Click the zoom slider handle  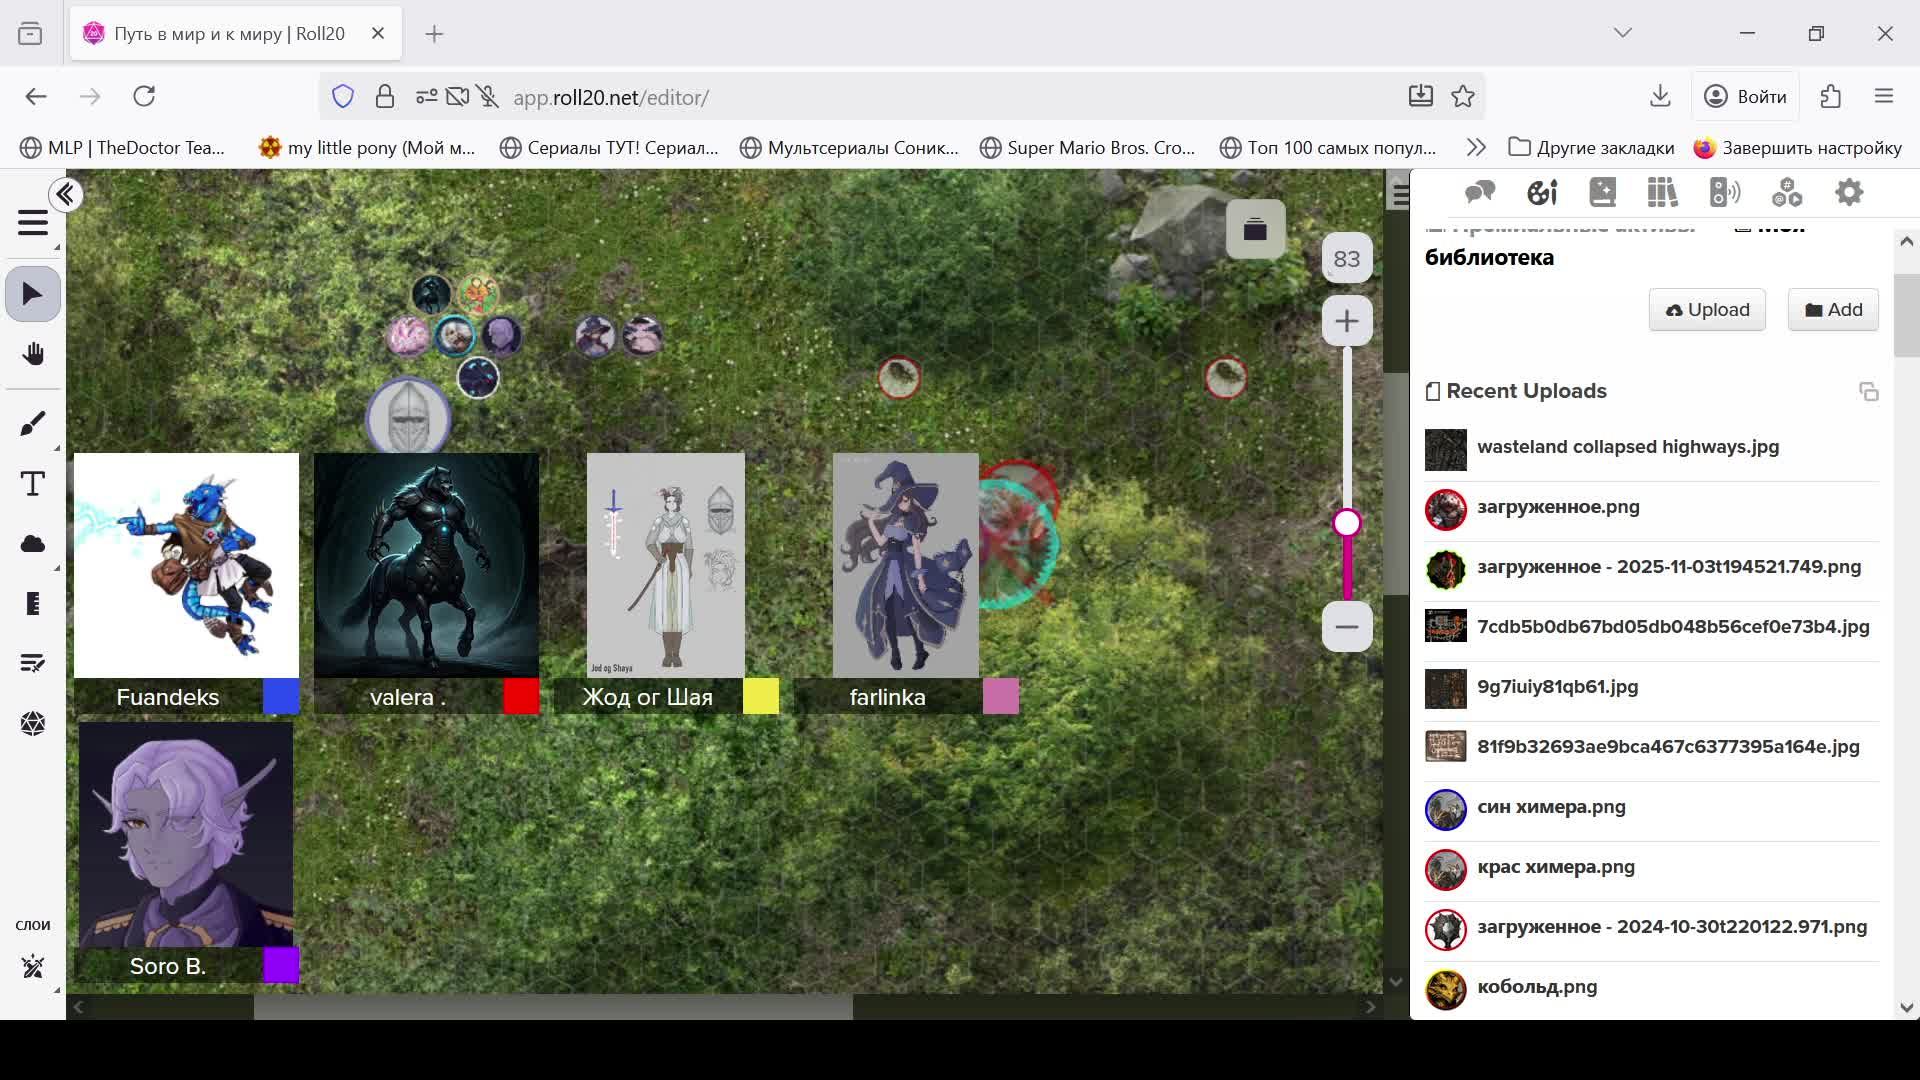[1347, 523]
